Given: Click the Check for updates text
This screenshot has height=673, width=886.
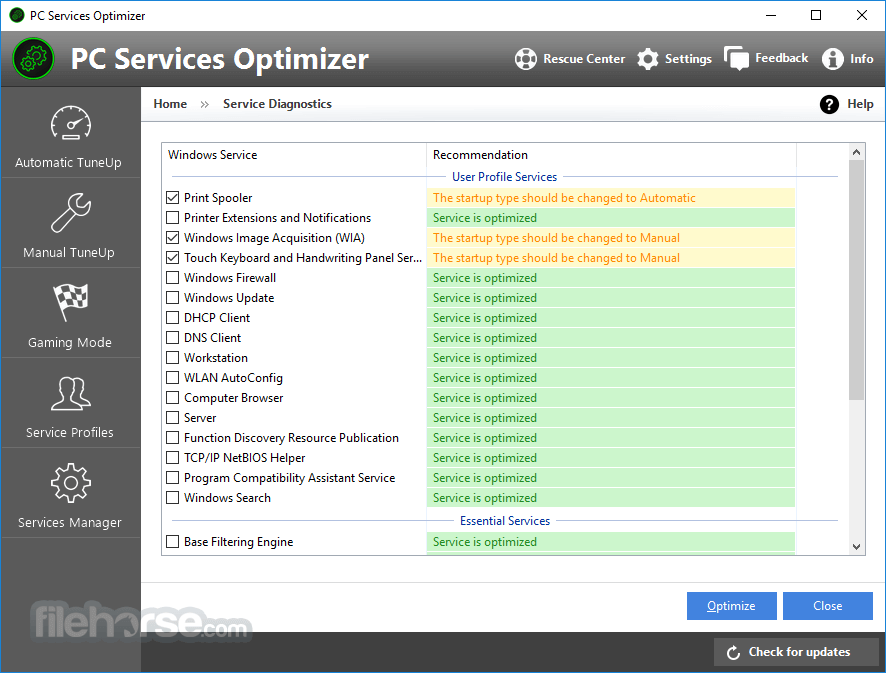Looking at the screenshot, I should 799,652.
